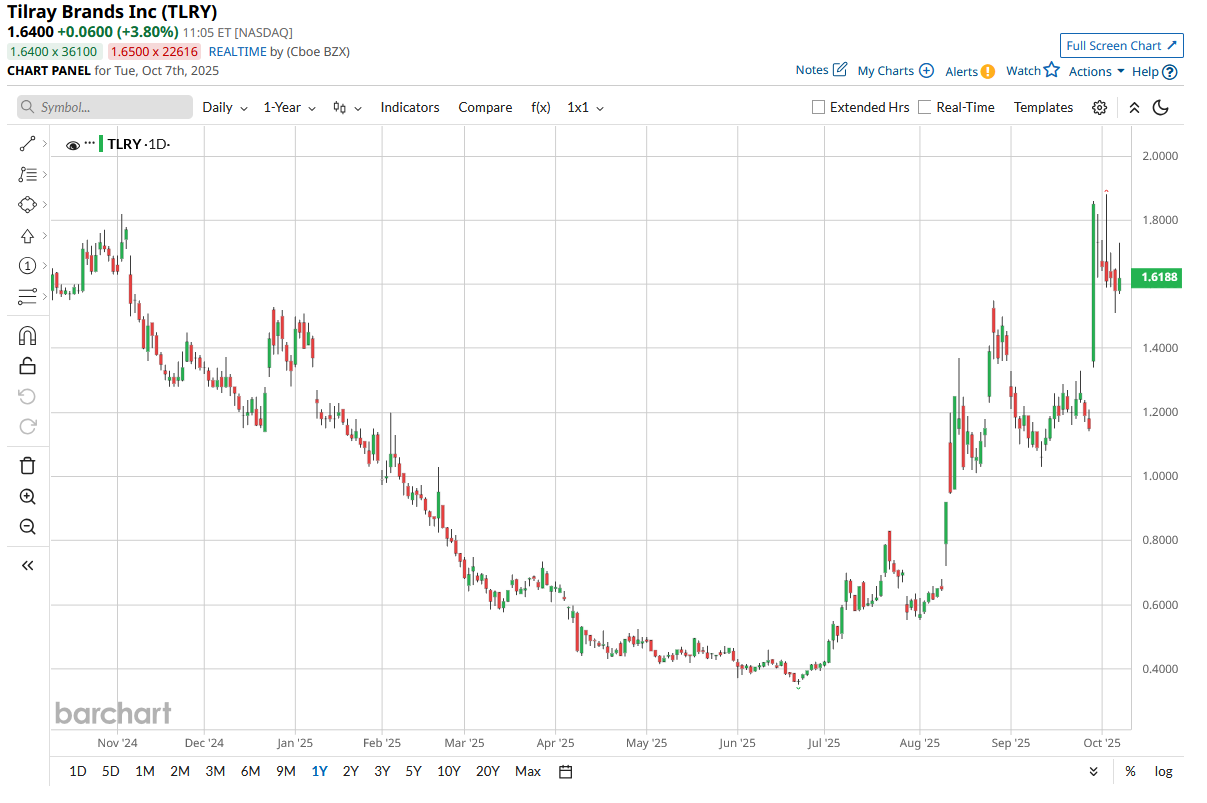Select the 5D time range

[111, 771]
